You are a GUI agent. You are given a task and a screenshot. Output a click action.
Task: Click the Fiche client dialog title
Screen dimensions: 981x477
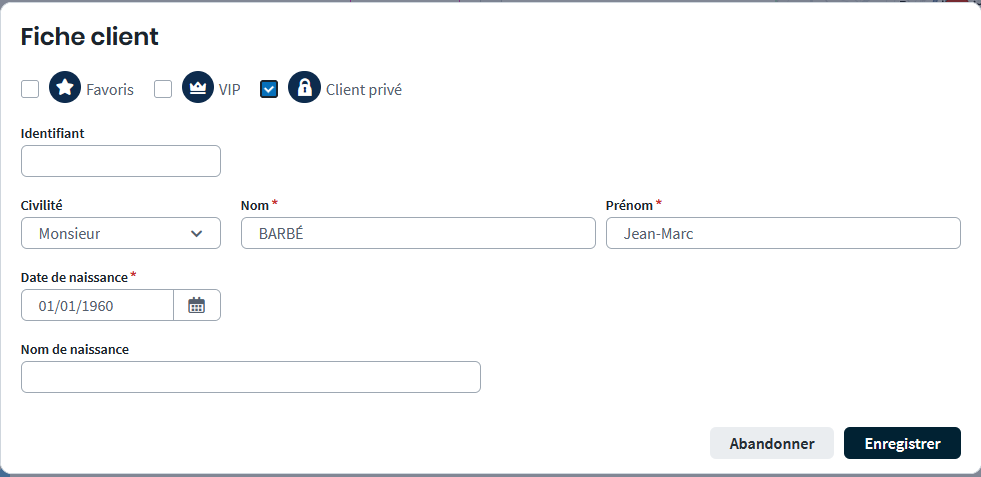90,37
